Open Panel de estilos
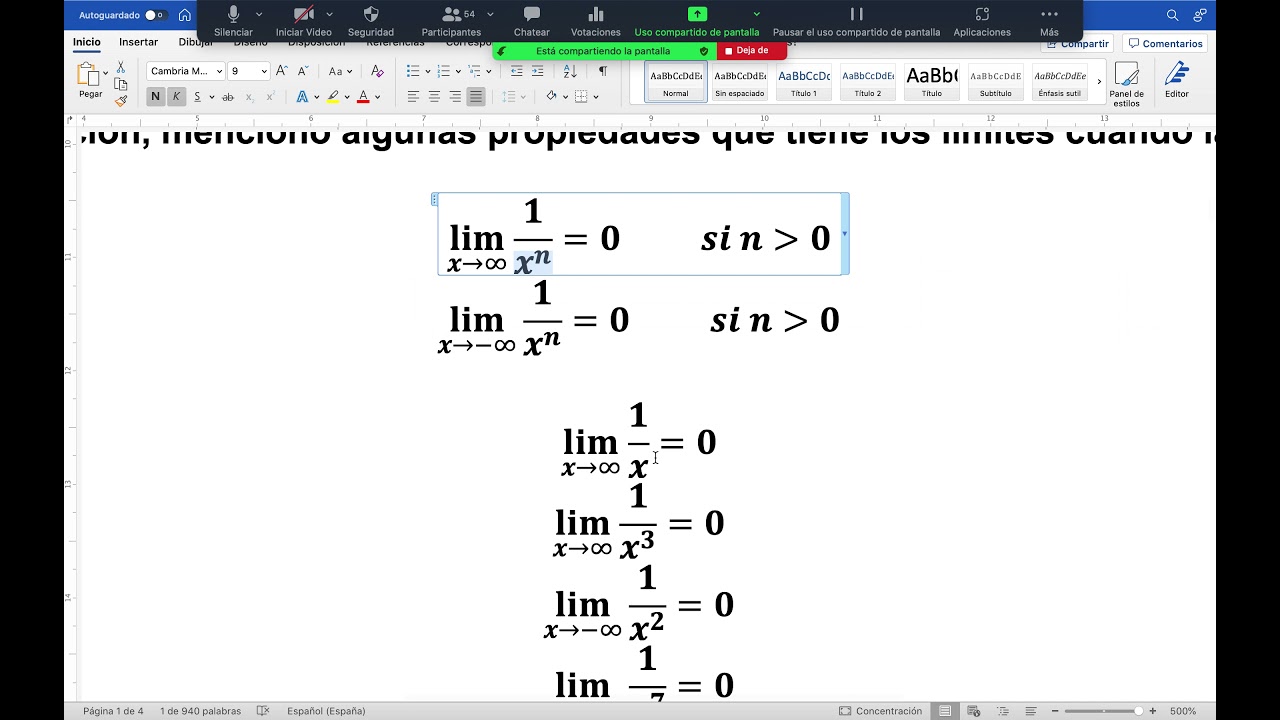This screenshot has height=720, width=1280. [x=1126, y=84]
